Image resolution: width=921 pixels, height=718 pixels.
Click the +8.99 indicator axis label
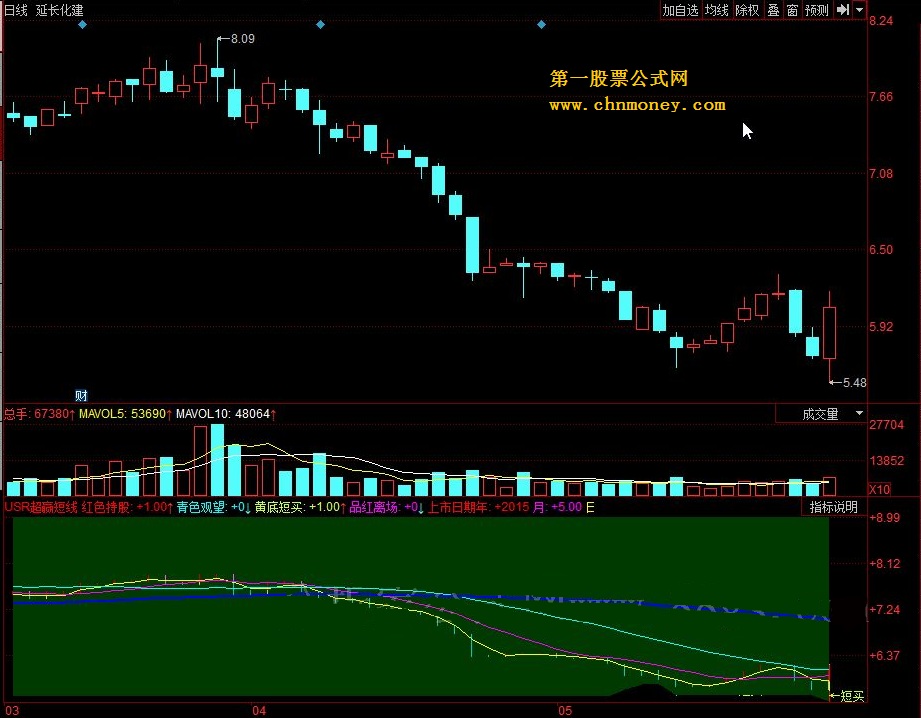point(884,518)
